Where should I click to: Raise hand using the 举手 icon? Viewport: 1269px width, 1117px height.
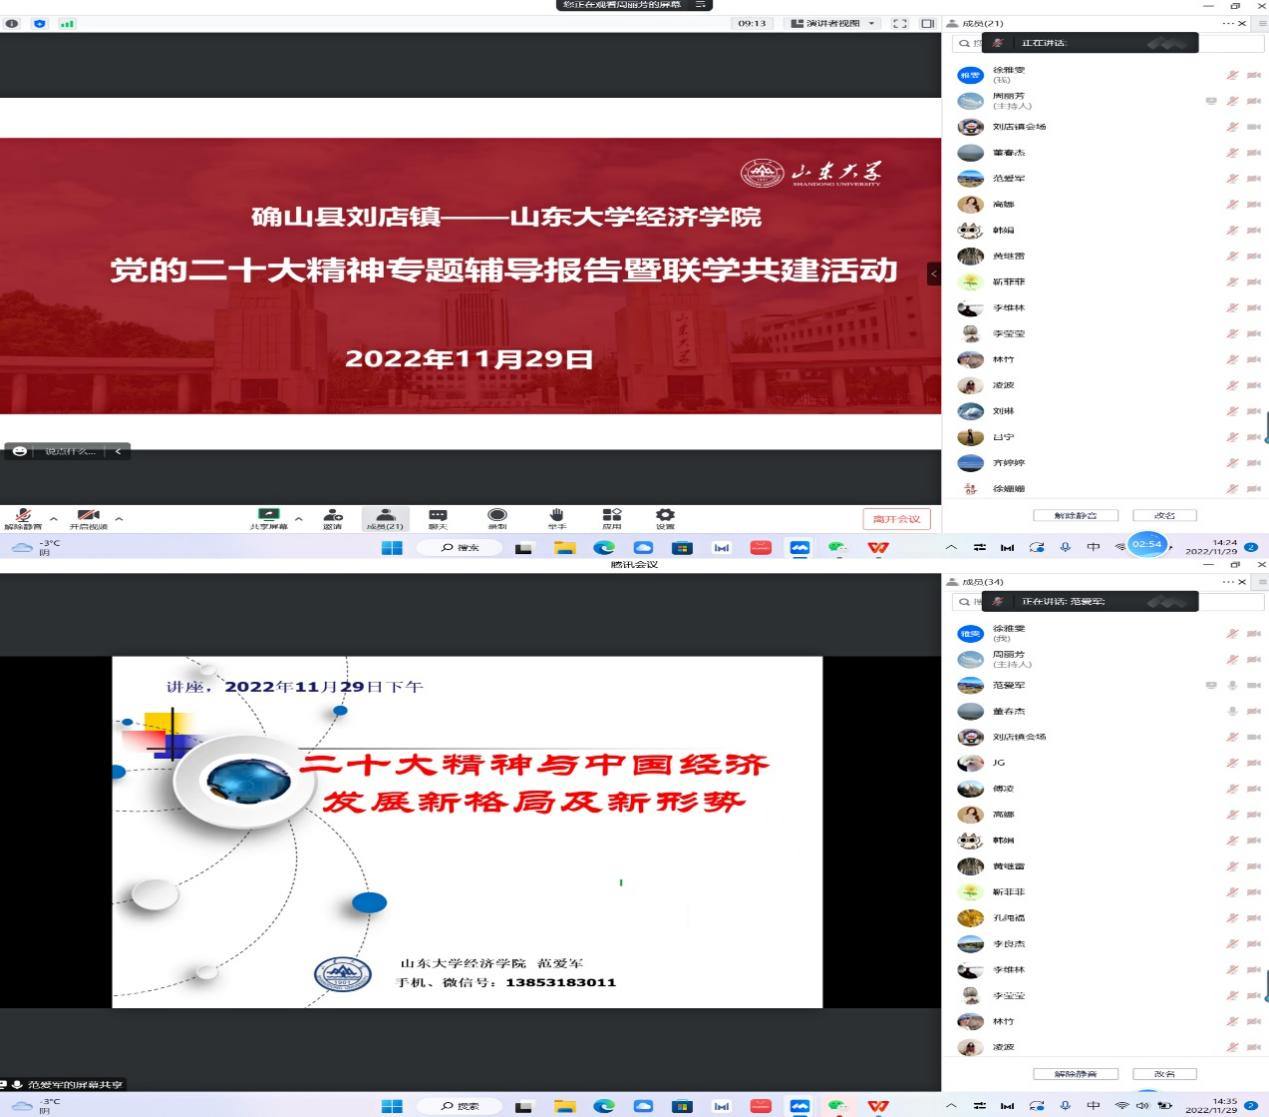[557, 516]
